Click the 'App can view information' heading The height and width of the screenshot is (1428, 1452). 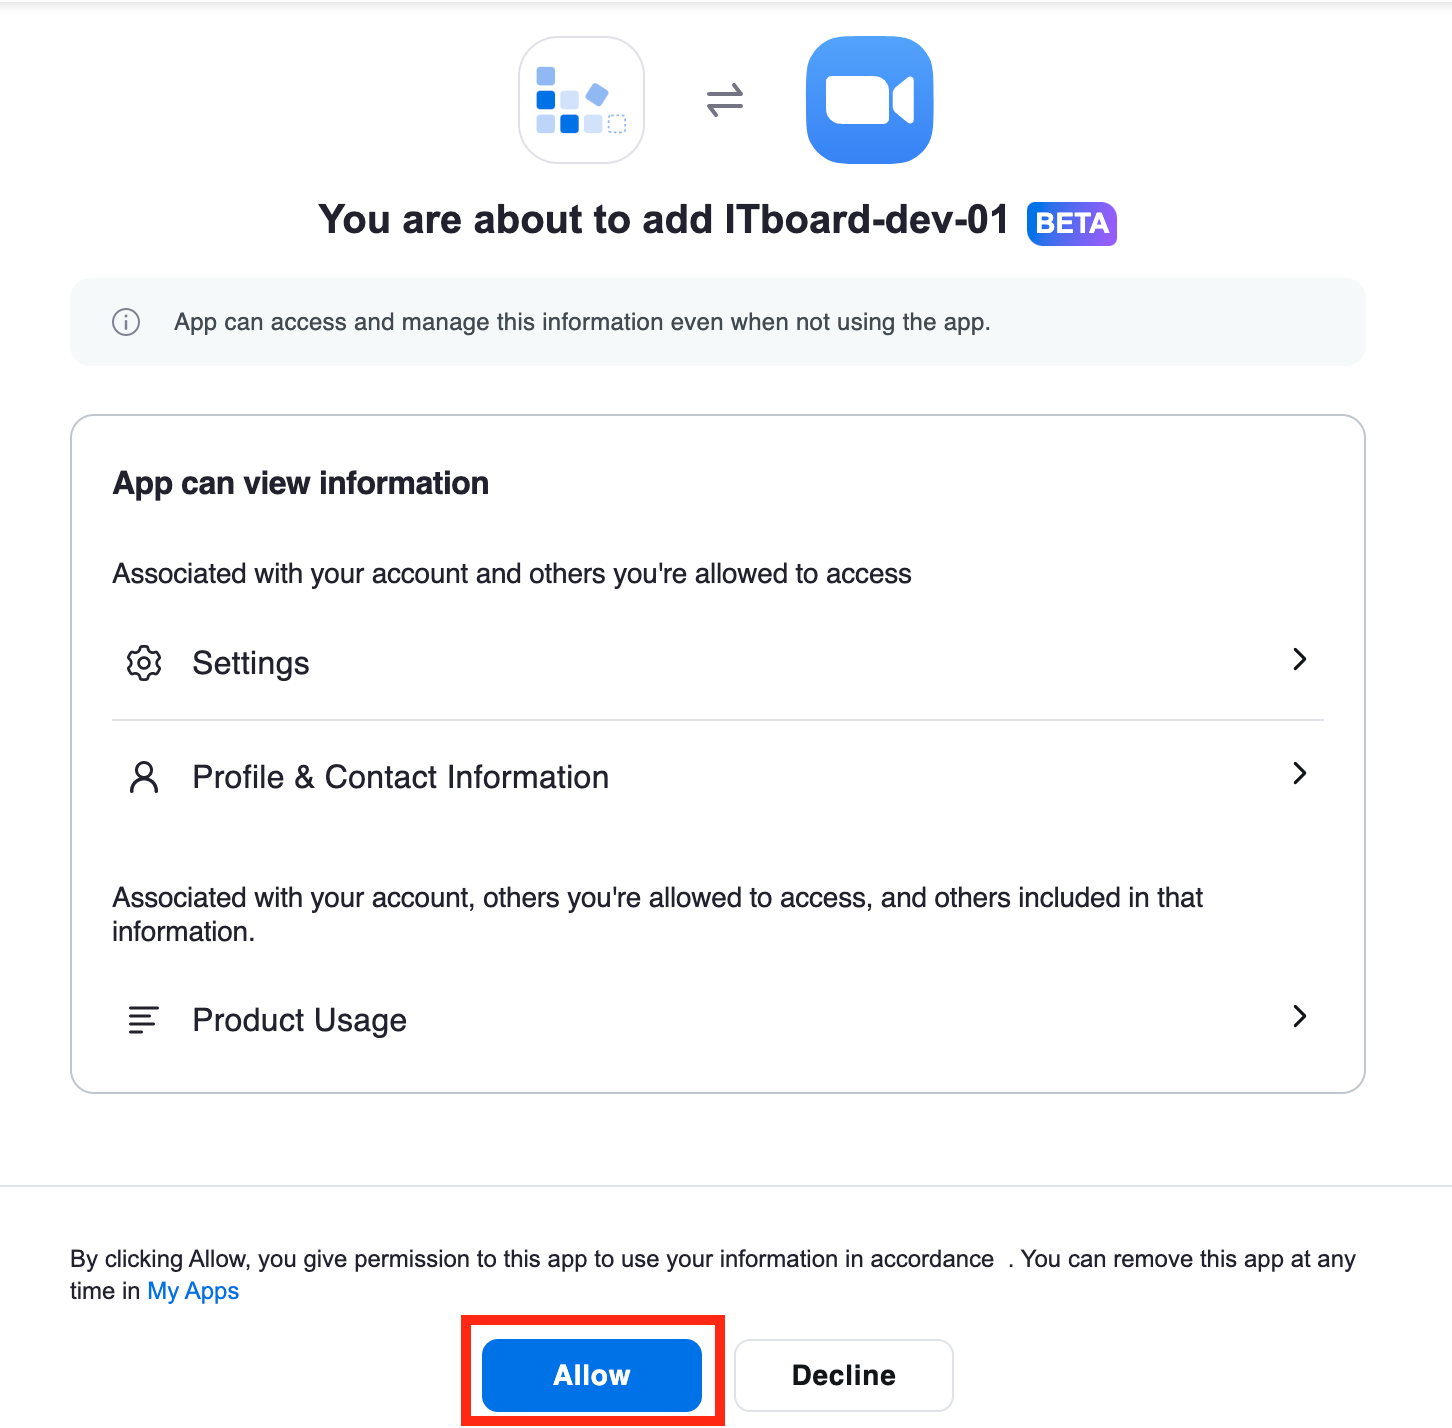click(x=301, y=483)
